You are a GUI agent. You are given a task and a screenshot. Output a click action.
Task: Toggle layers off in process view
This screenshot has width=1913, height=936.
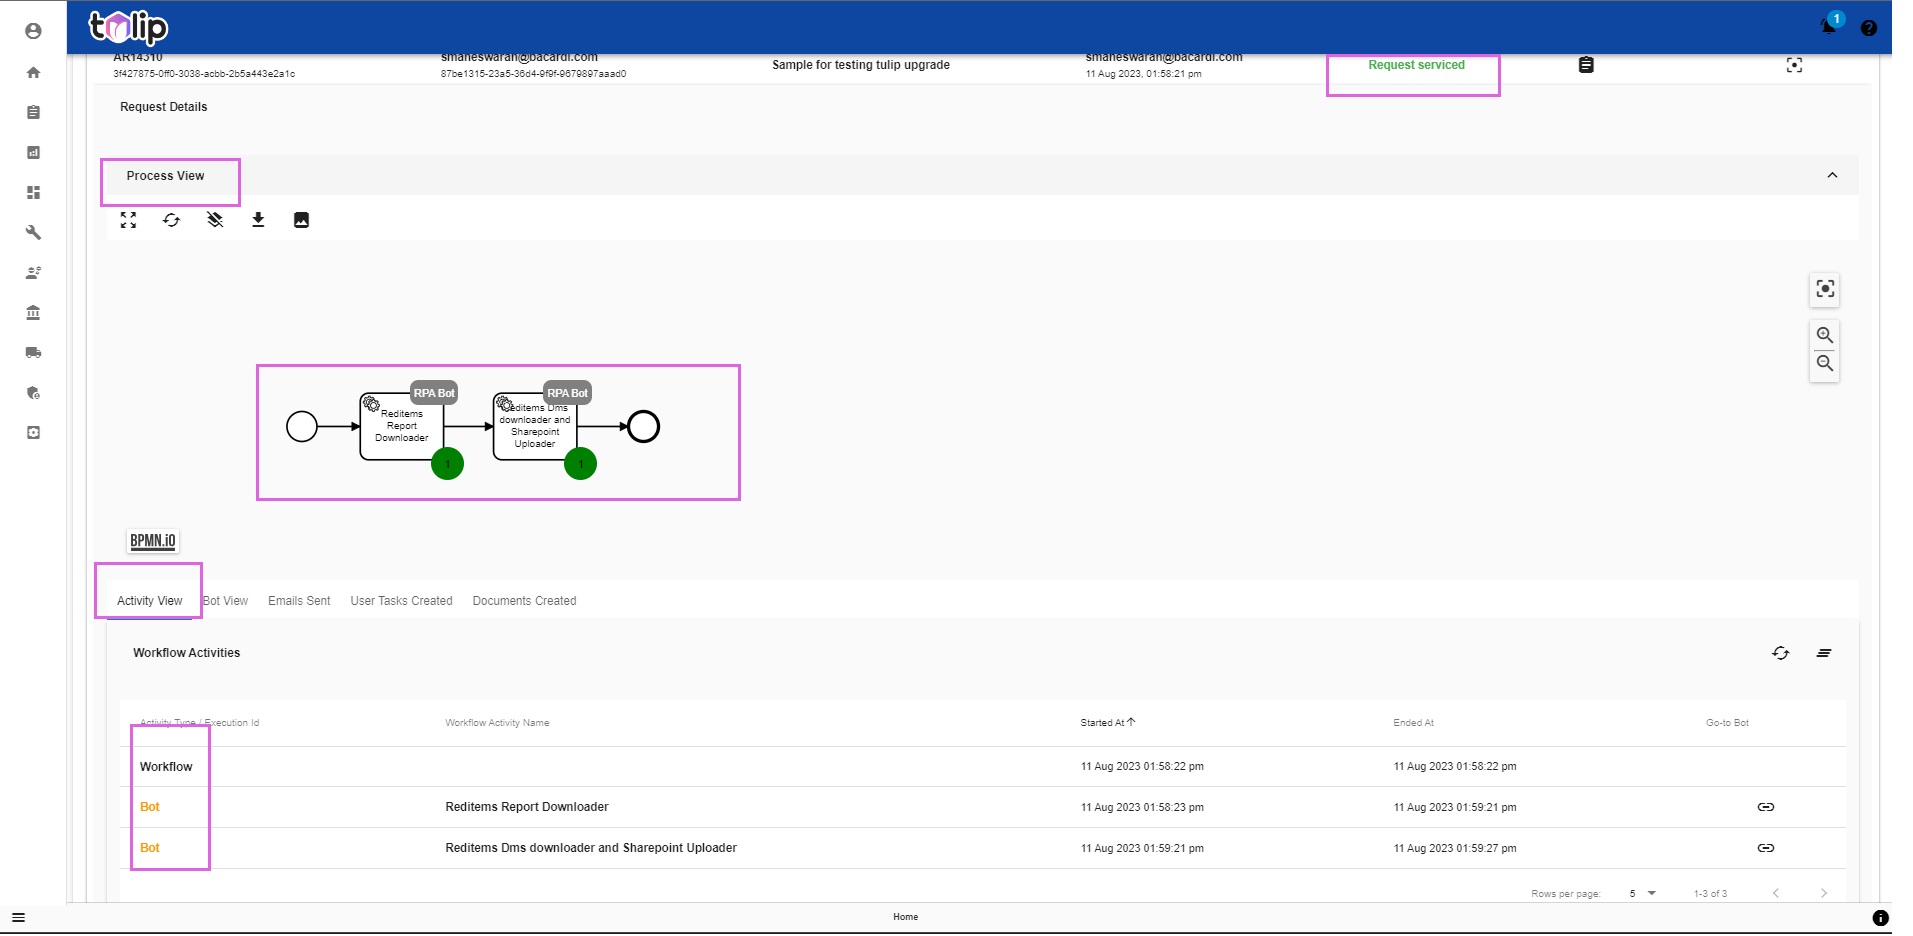click(x=215, y=220)
